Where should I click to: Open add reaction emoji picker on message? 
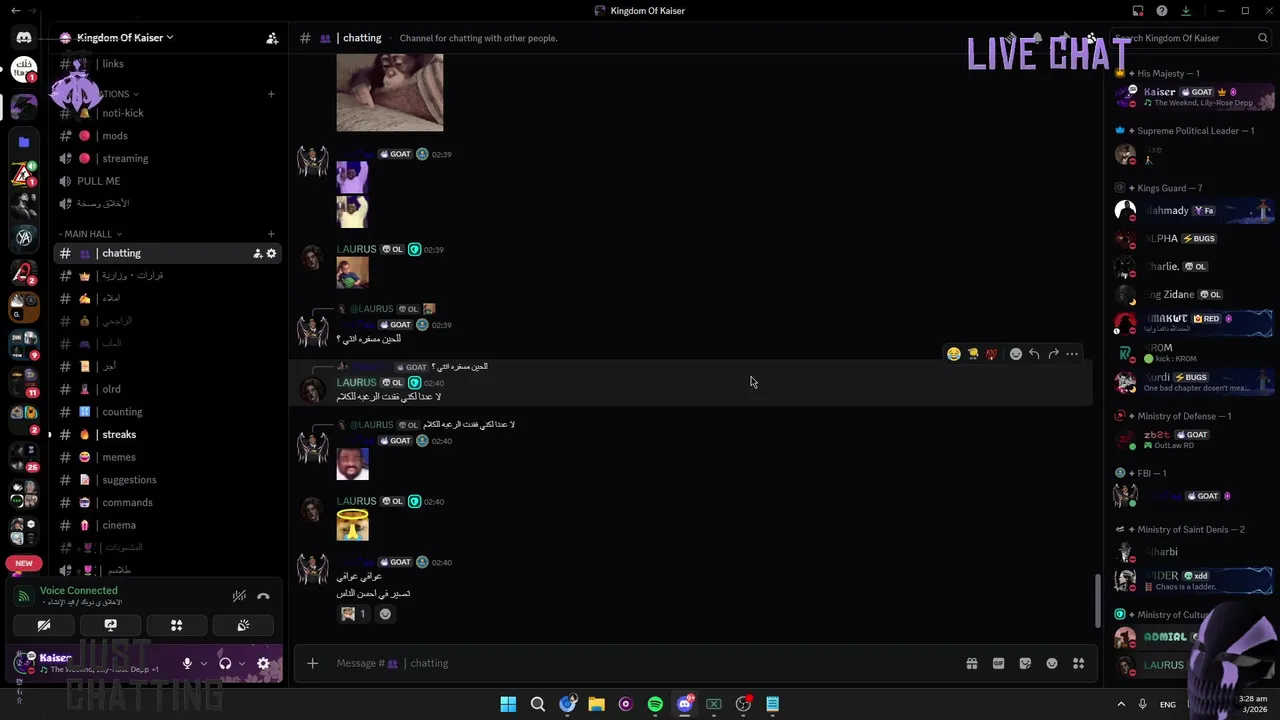(1016, 354)
